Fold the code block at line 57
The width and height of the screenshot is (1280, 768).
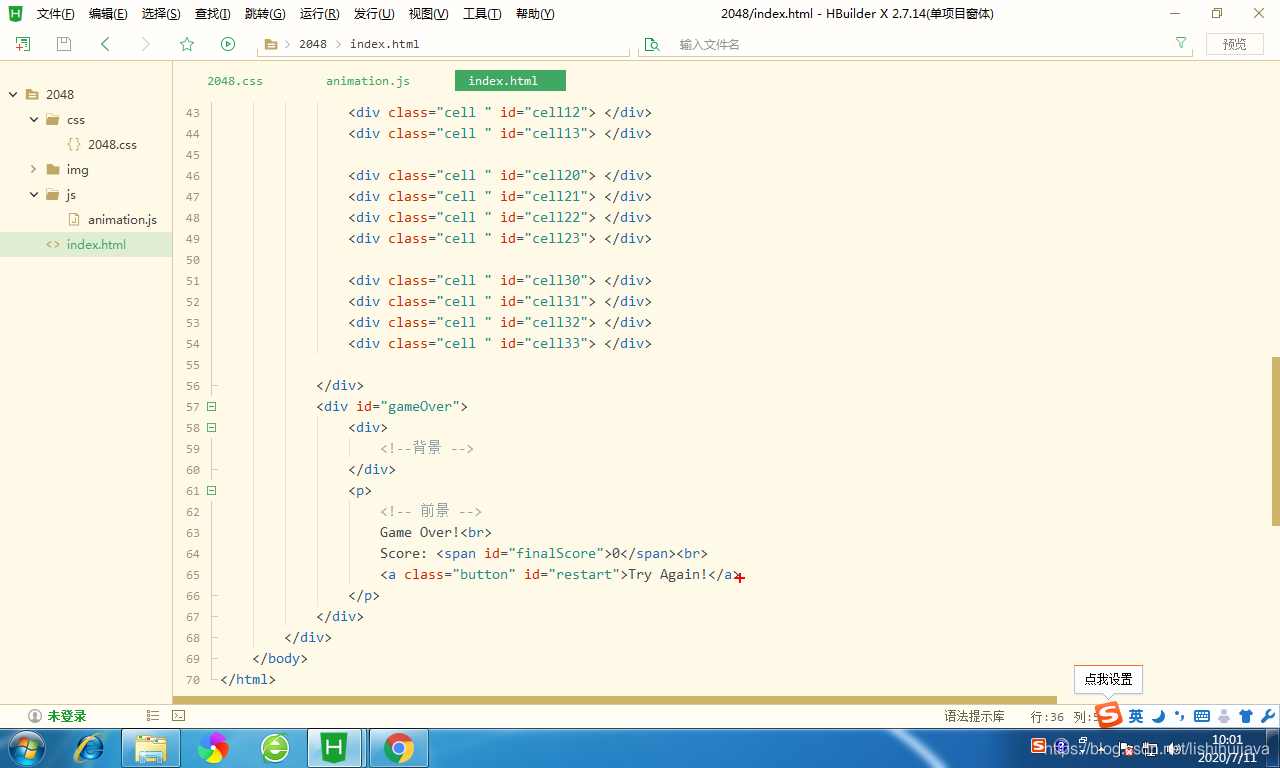[211, 407]
